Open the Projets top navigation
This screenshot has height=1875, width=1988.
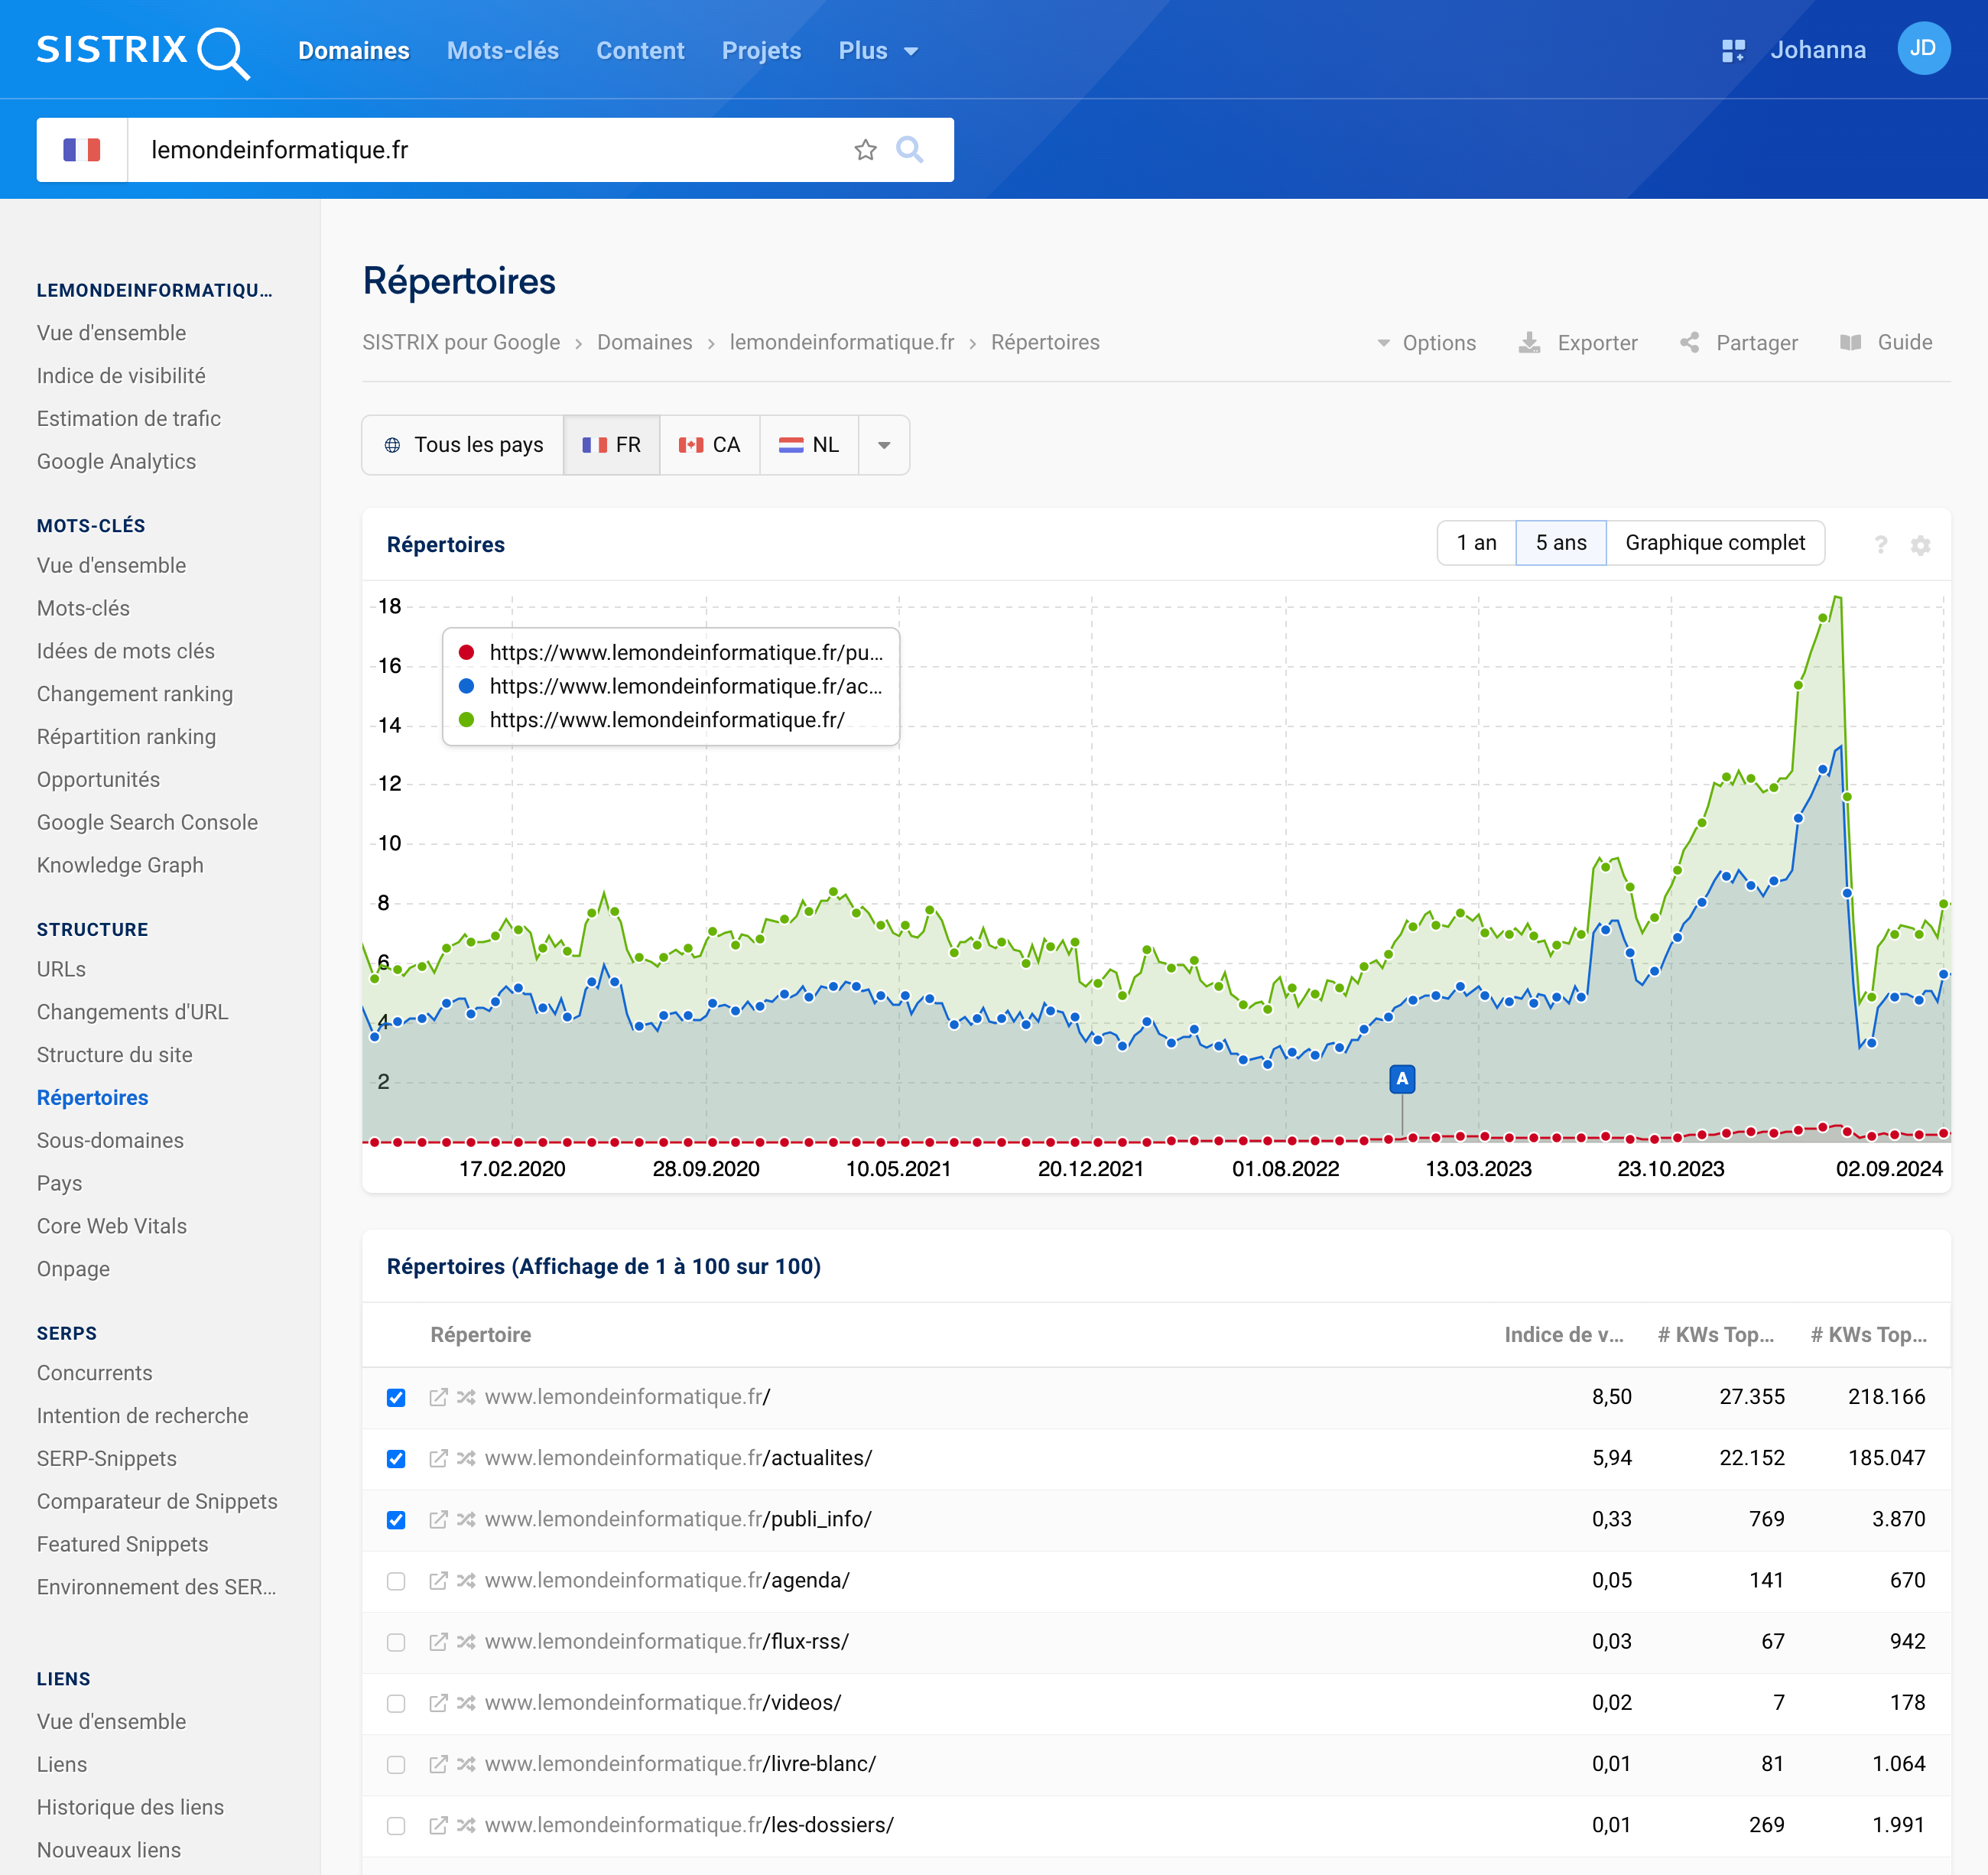coord(761,50)
